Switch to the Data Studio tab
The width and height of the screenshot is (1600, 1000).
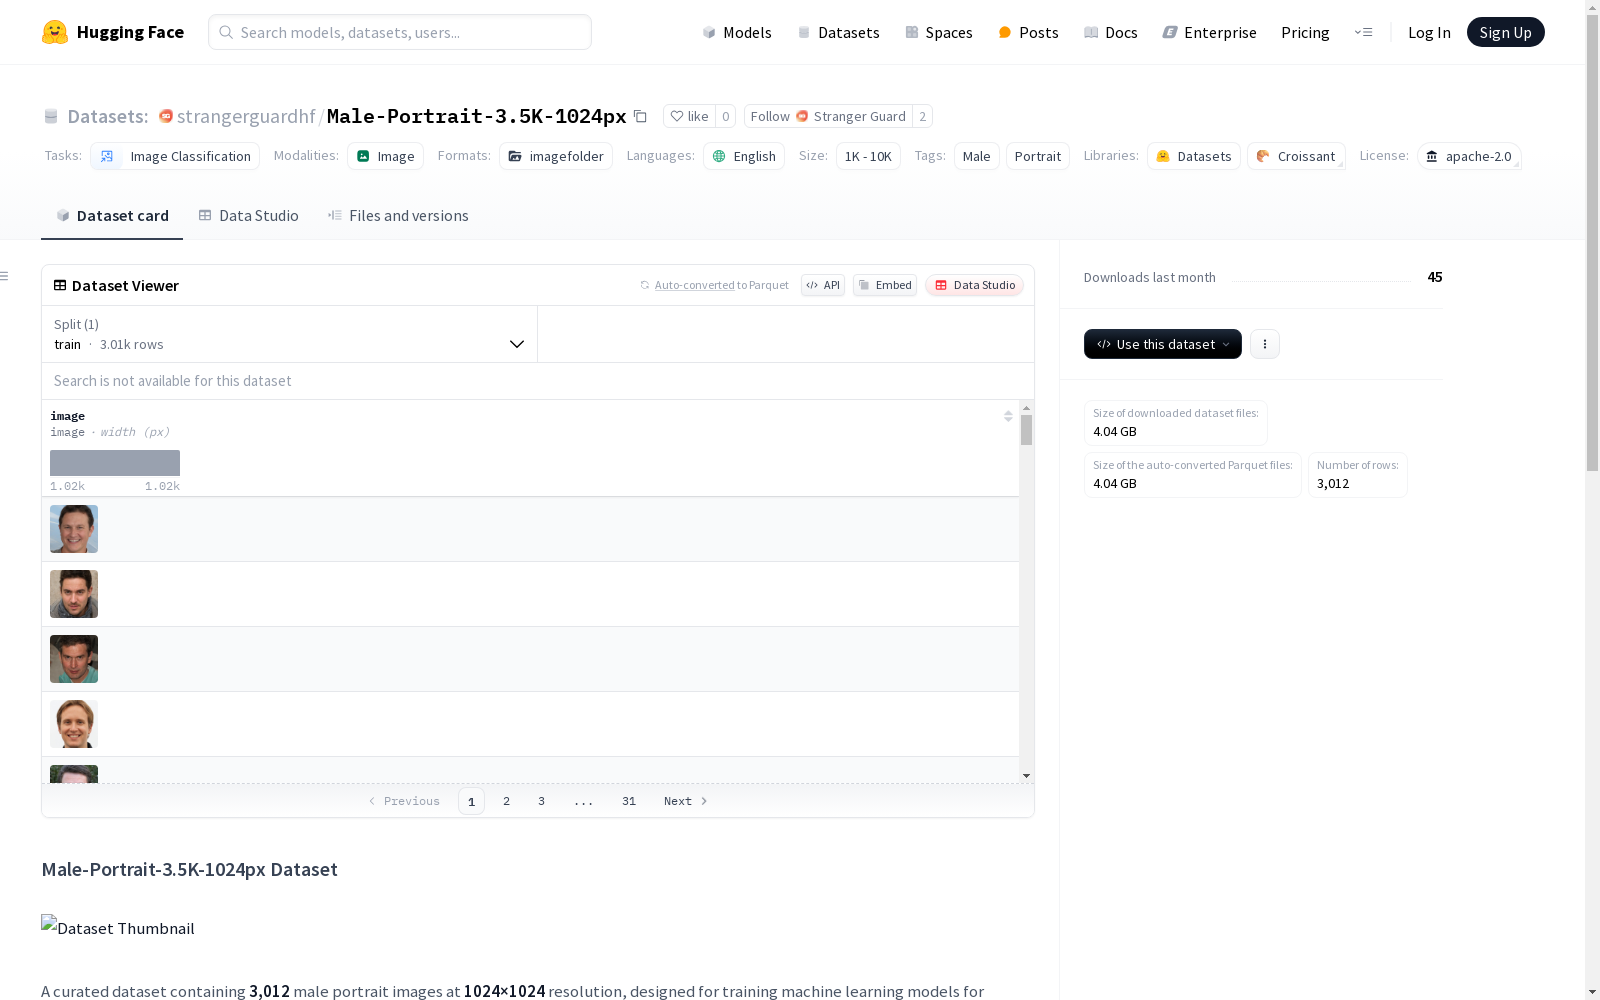248,216
